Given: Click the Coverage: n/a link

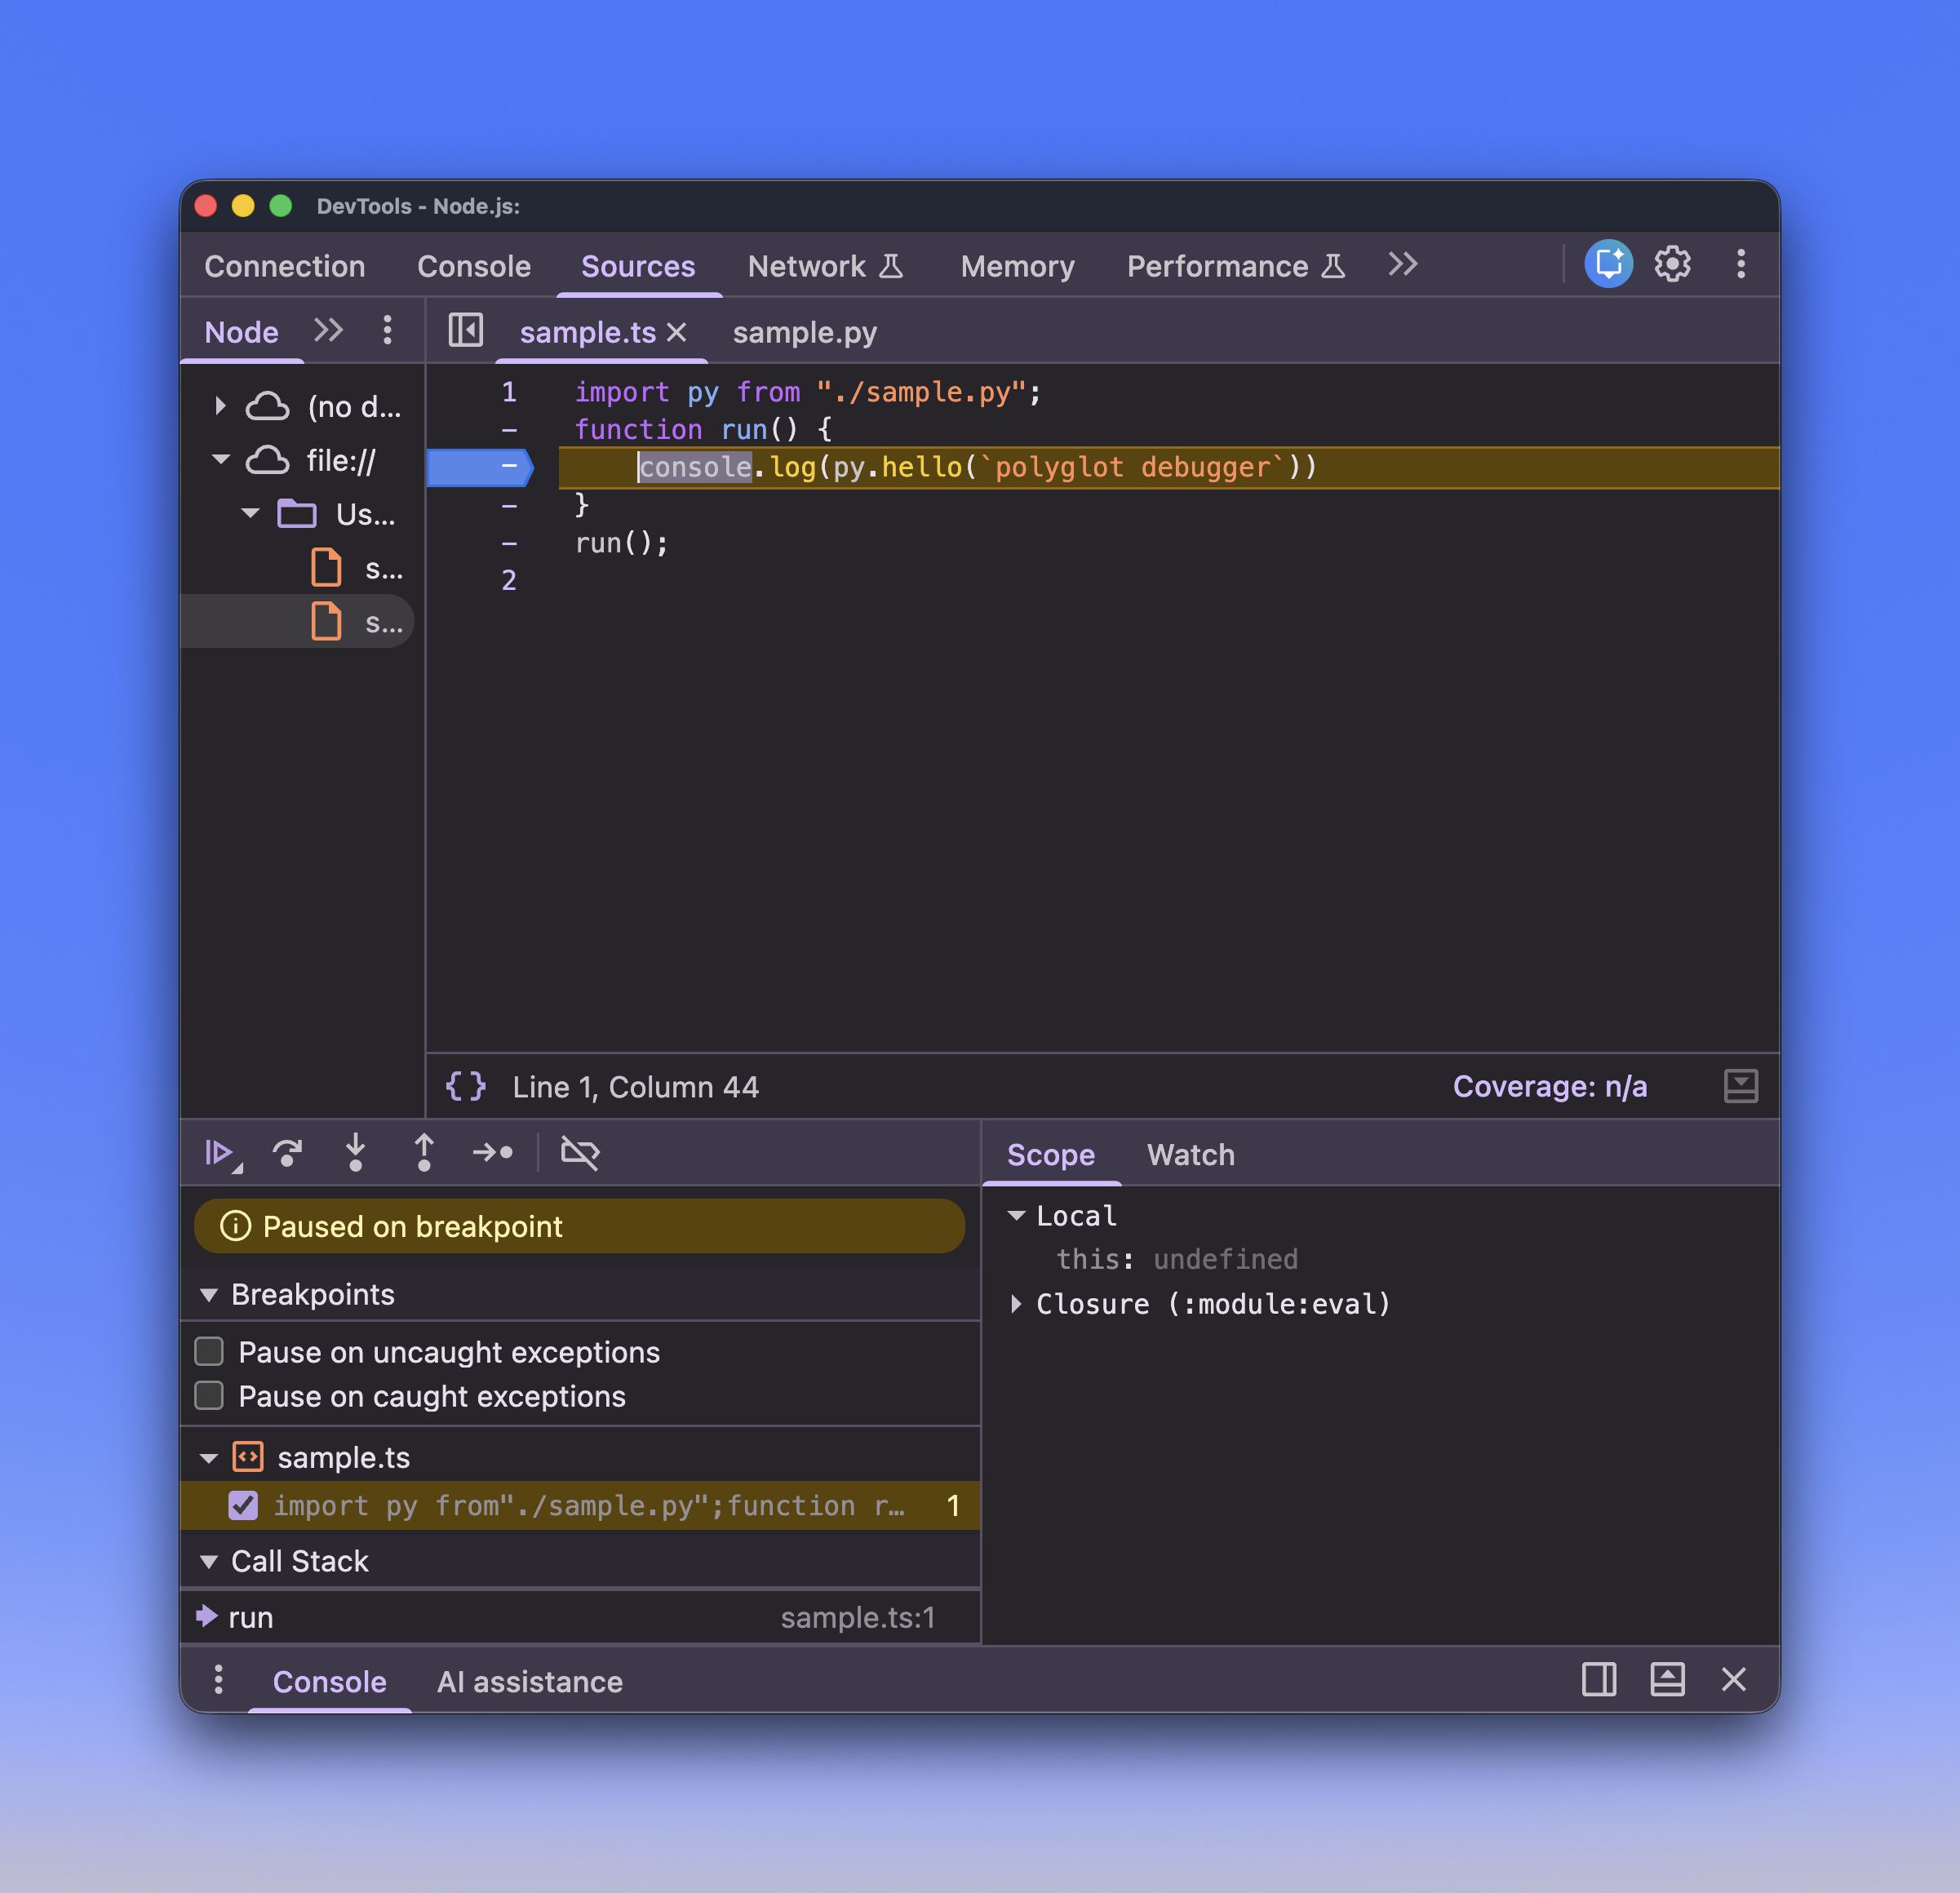Looking at the screenshot, I should (1550, 1086).
